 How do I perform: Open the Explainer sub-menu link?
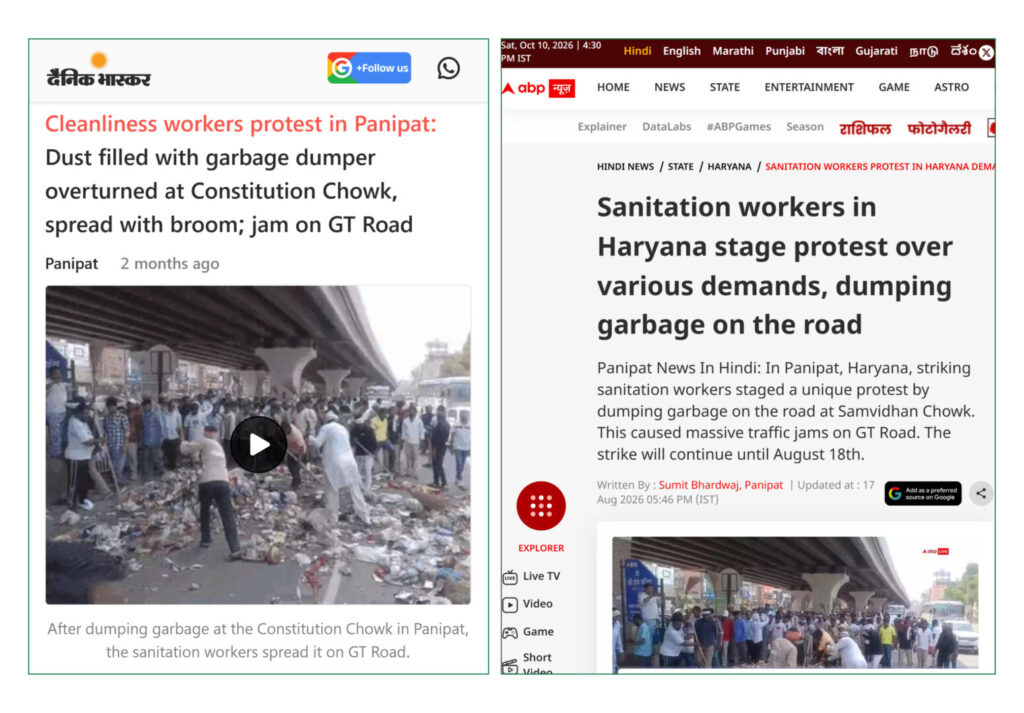[601, 127]
